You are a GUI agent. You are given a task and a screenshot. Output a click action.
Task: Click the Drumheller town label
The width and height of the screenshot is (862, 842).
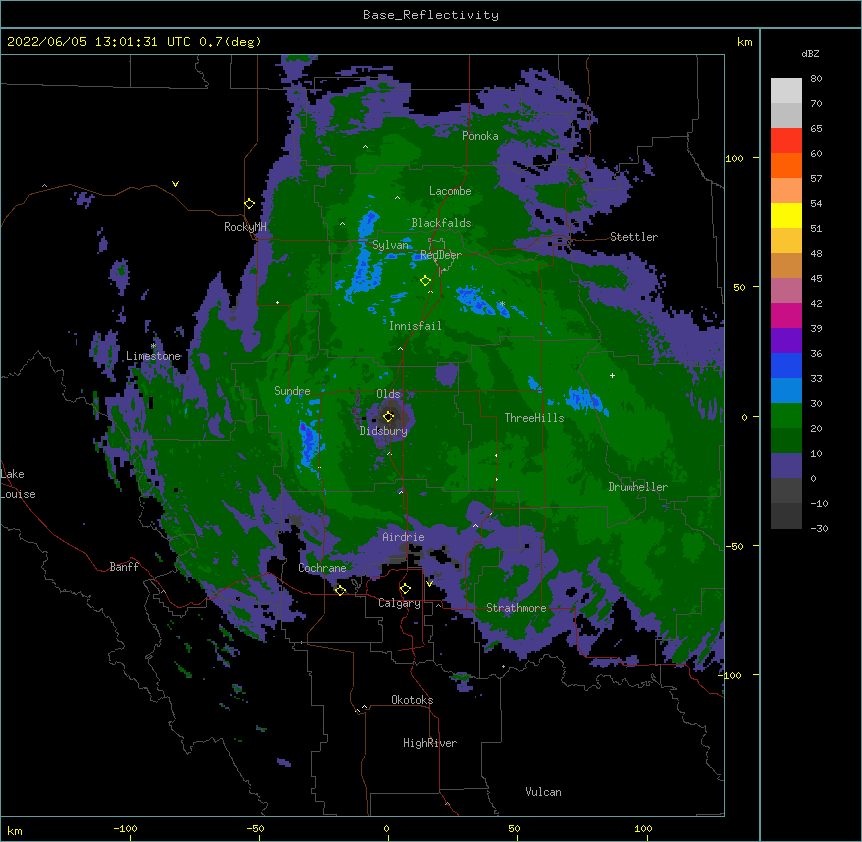click(x=638, y=487)
